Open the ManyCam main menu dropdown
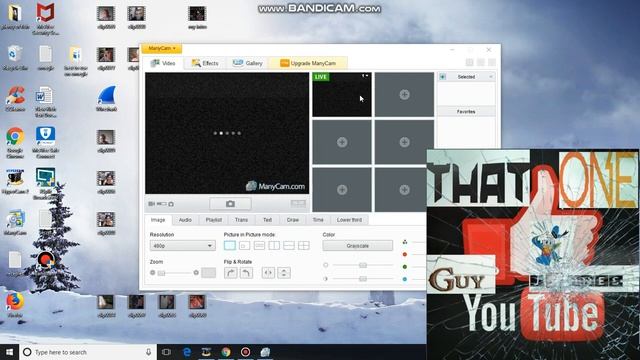 point(162,49)
